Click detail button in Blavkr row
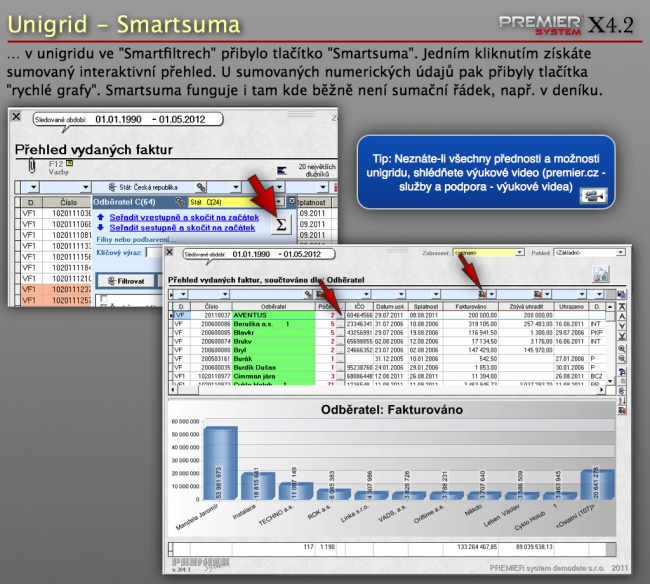 (x=340, y=333)
